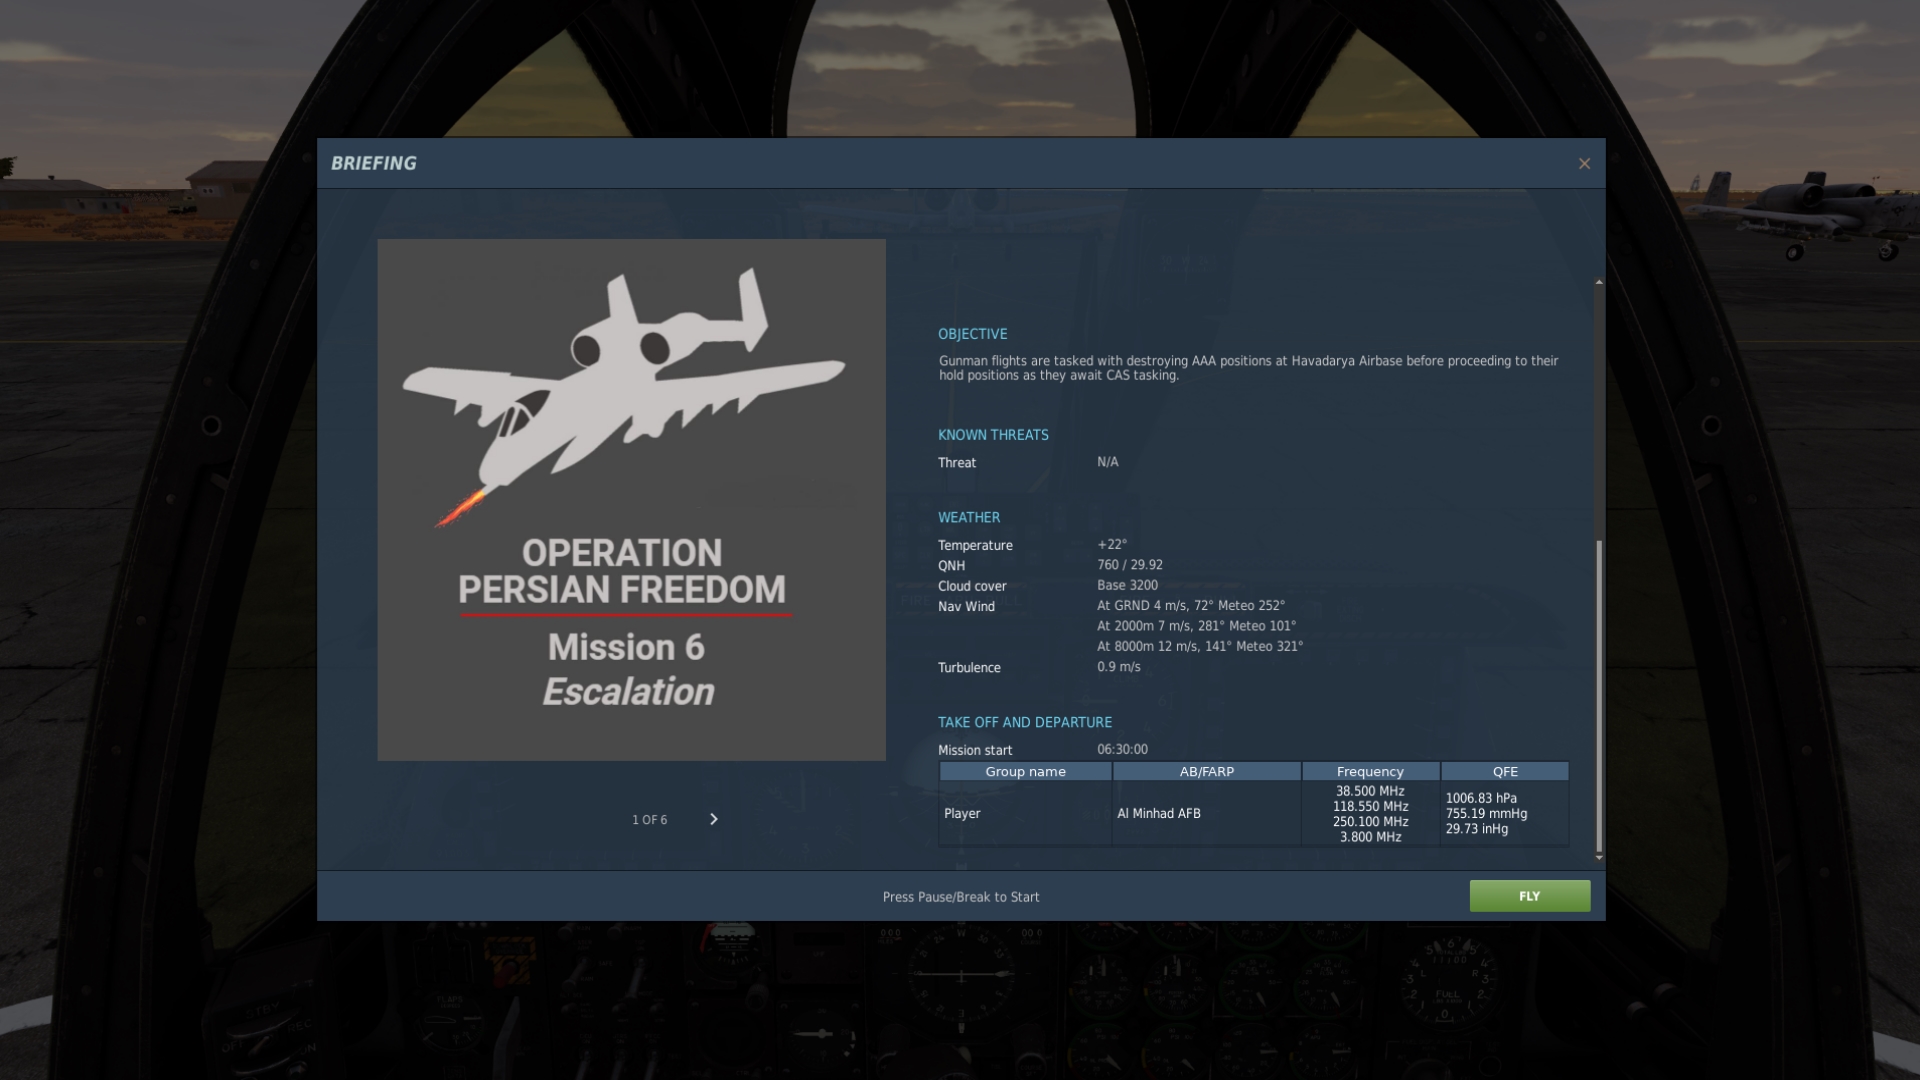Click the briefing scrollbar thumb
The height and width of the screenshot is (1080, 1920).
1599,694
